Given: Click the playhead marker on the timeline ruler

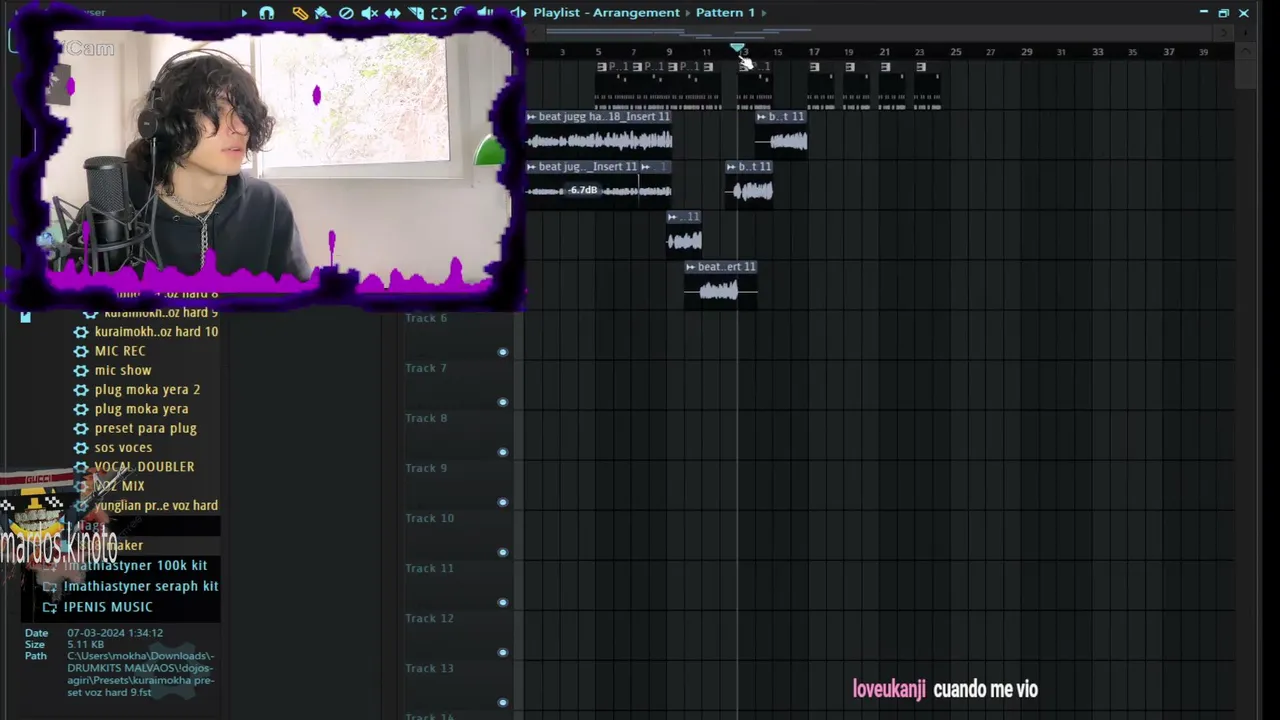Looking at the screenshot, I should [737, 49].
